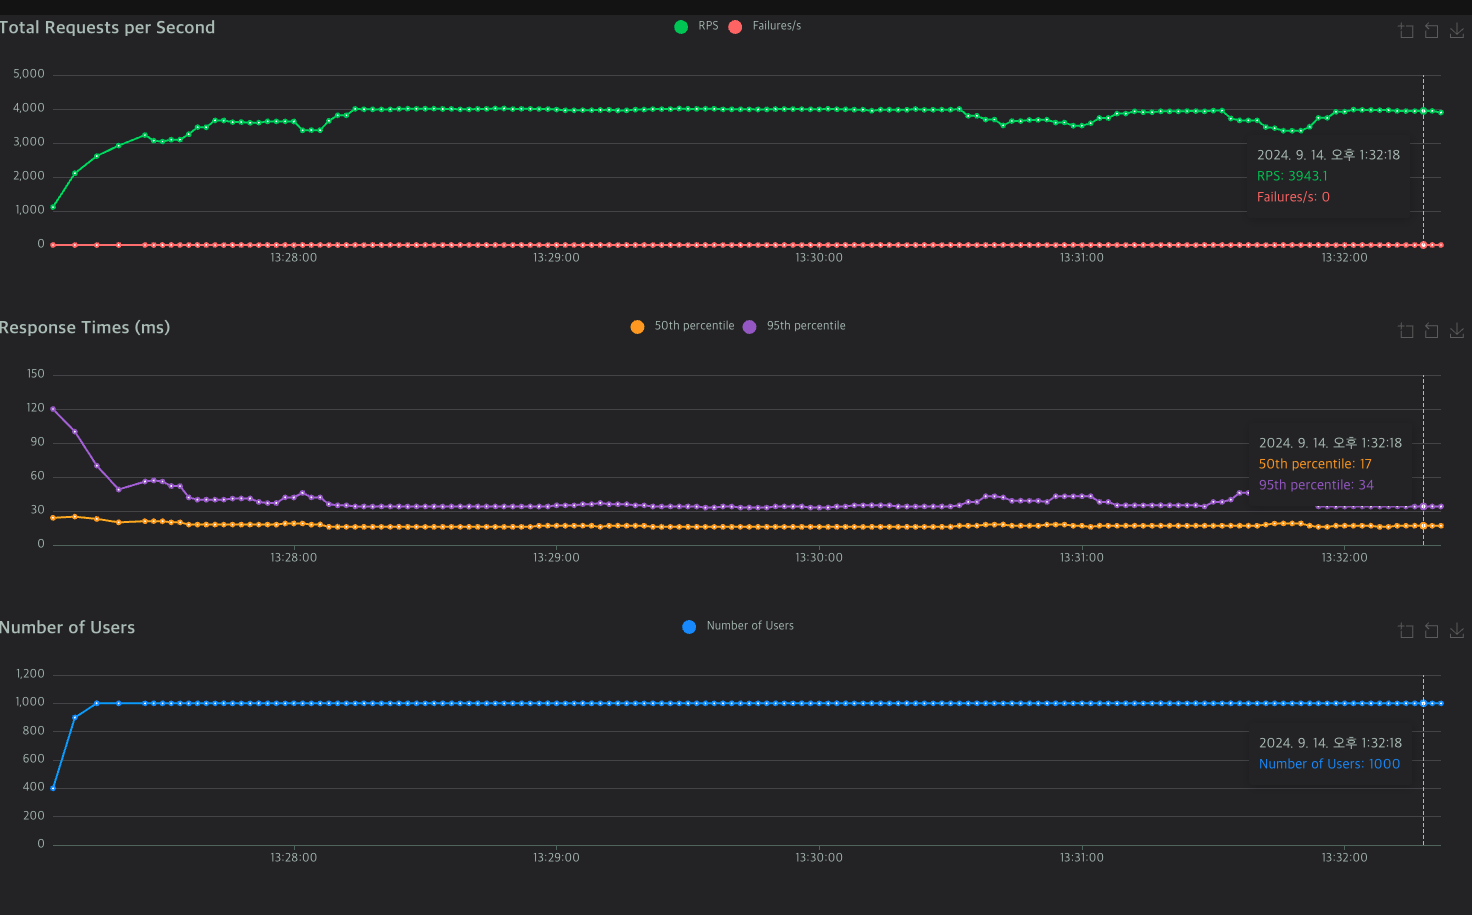Click the blue Number of Users legend dot

click(x=689, y=627)
